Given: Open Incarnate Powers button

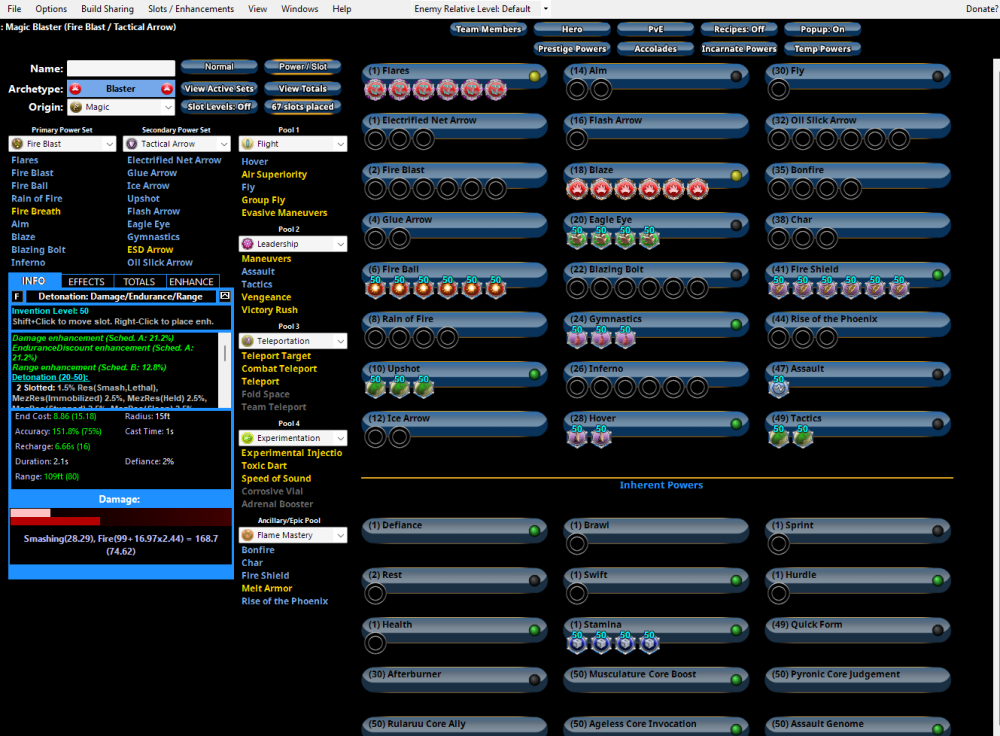Looking at the screenshot, I should point(738,48).
